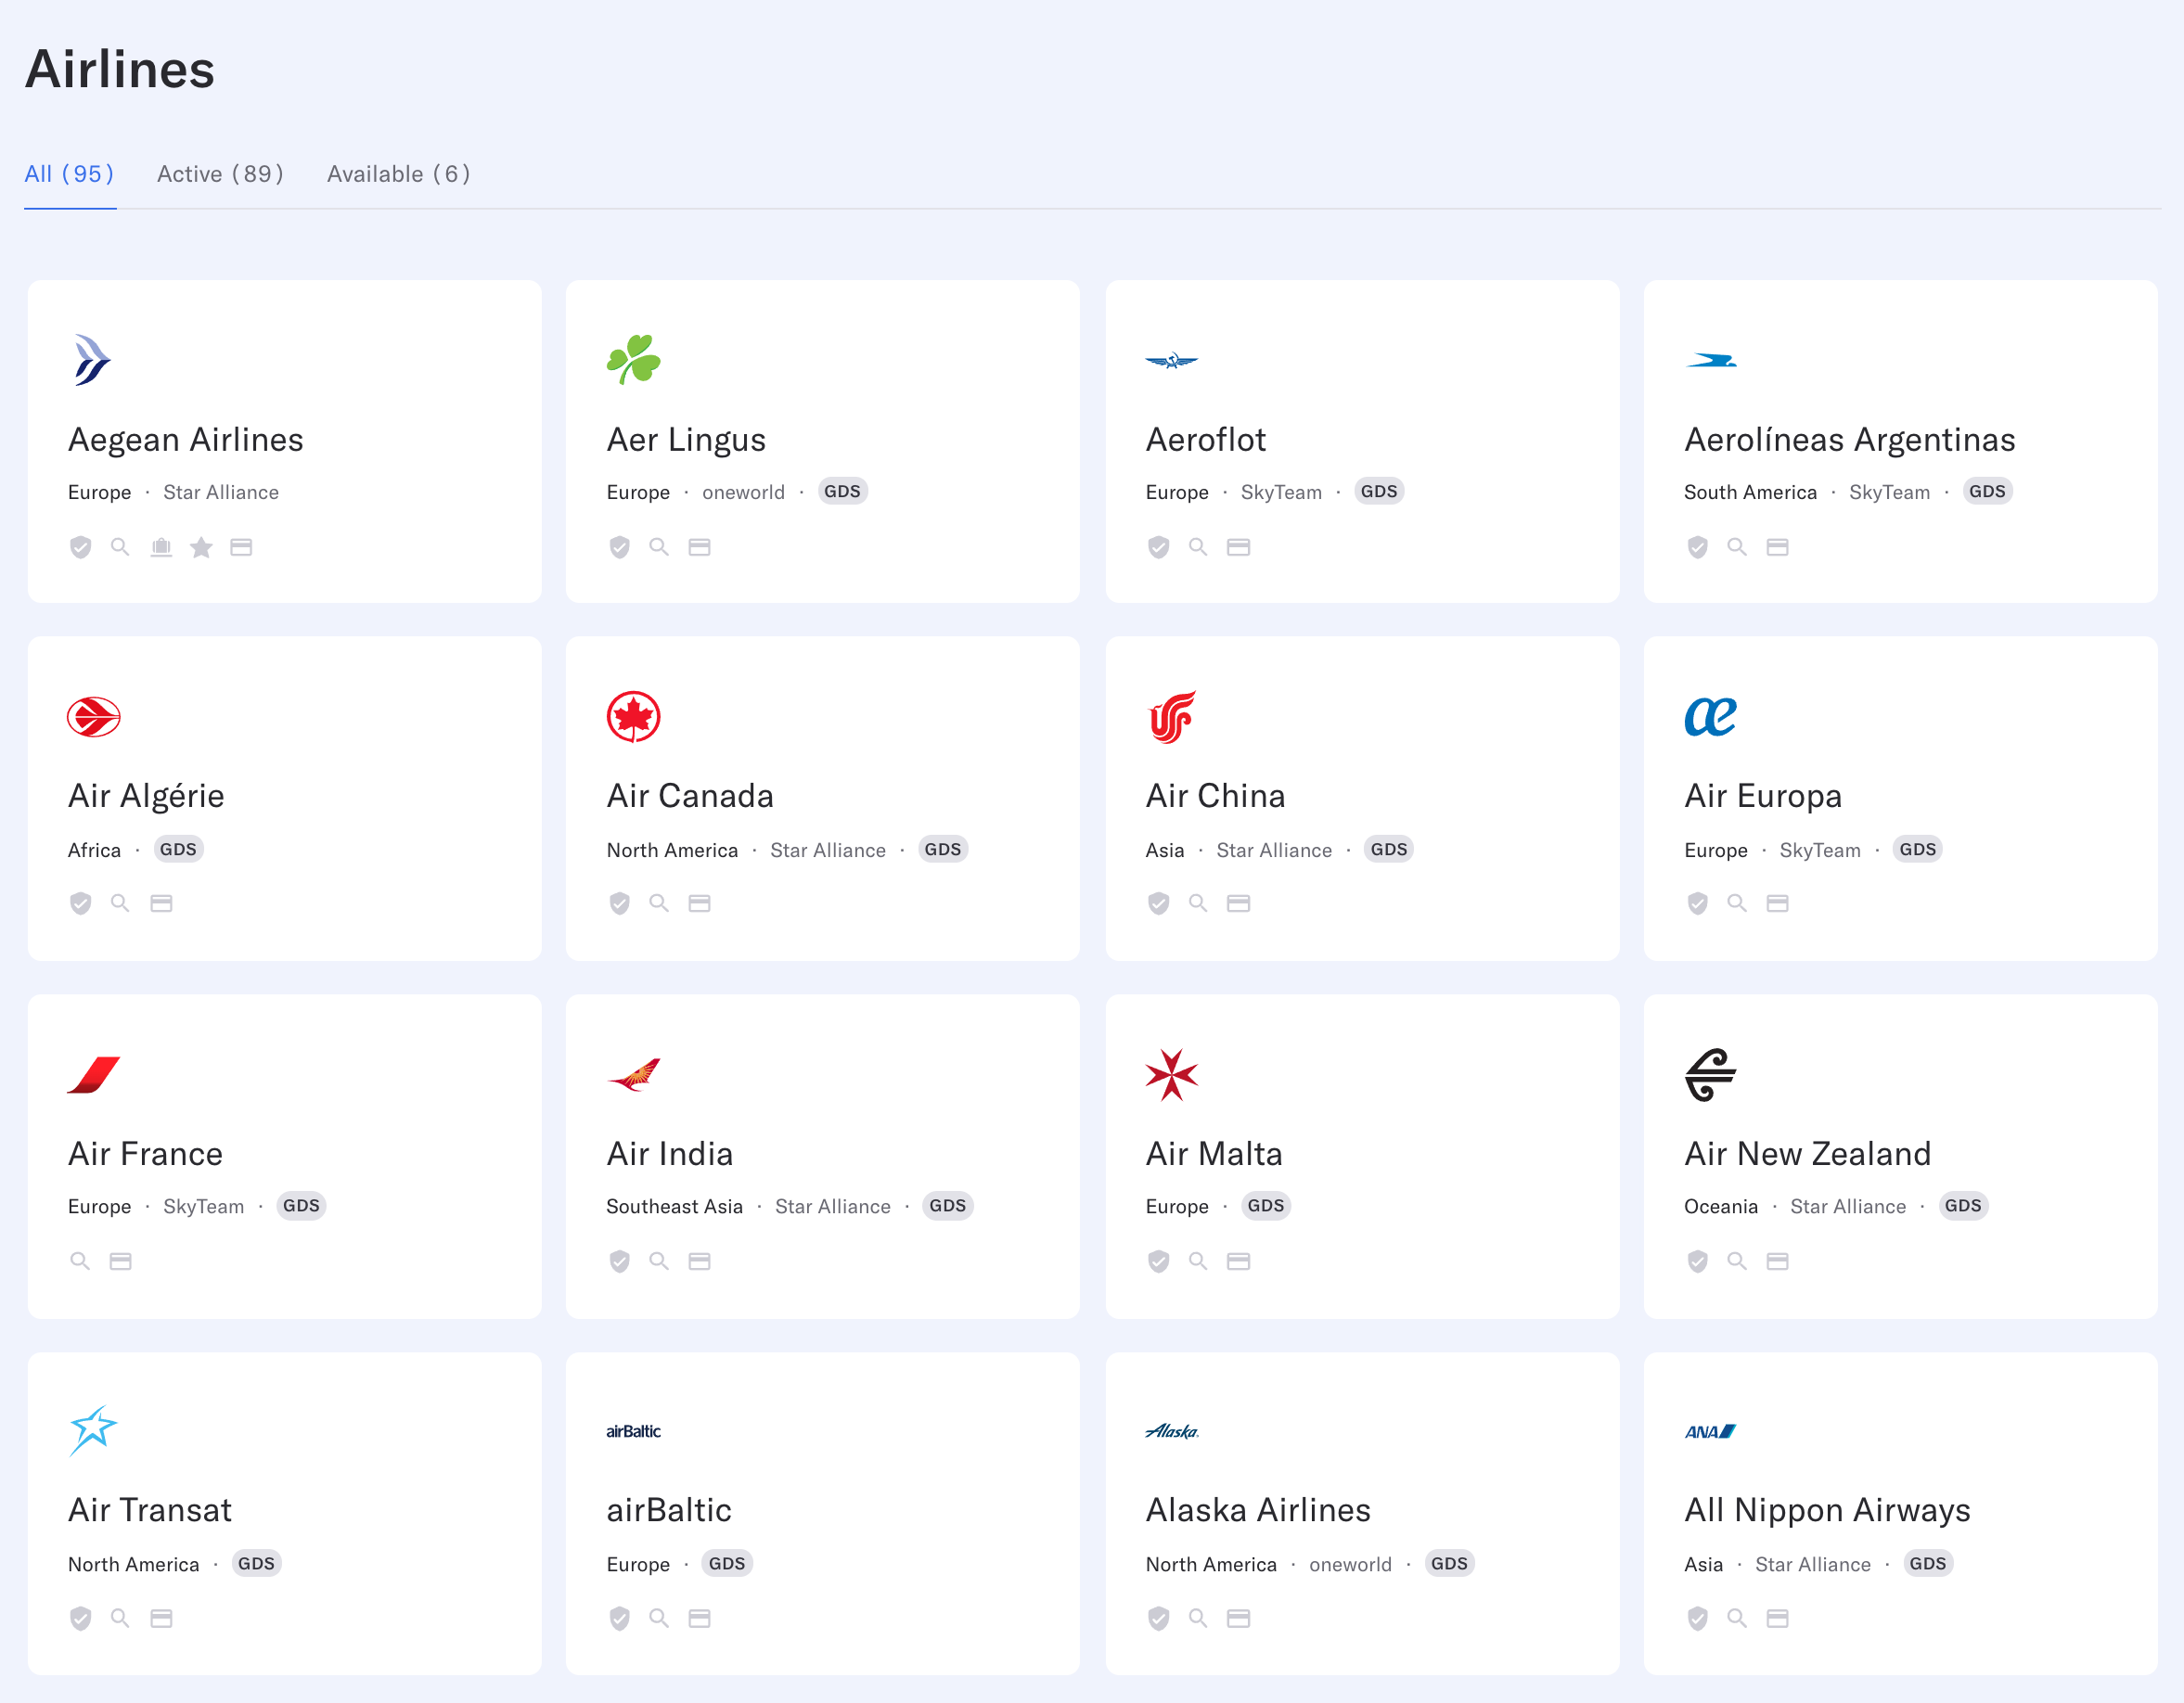Screen dimensions: 2184x1703
Task: Click the airBaltic logo thumbnail
Action: (x=633, y=1431)
